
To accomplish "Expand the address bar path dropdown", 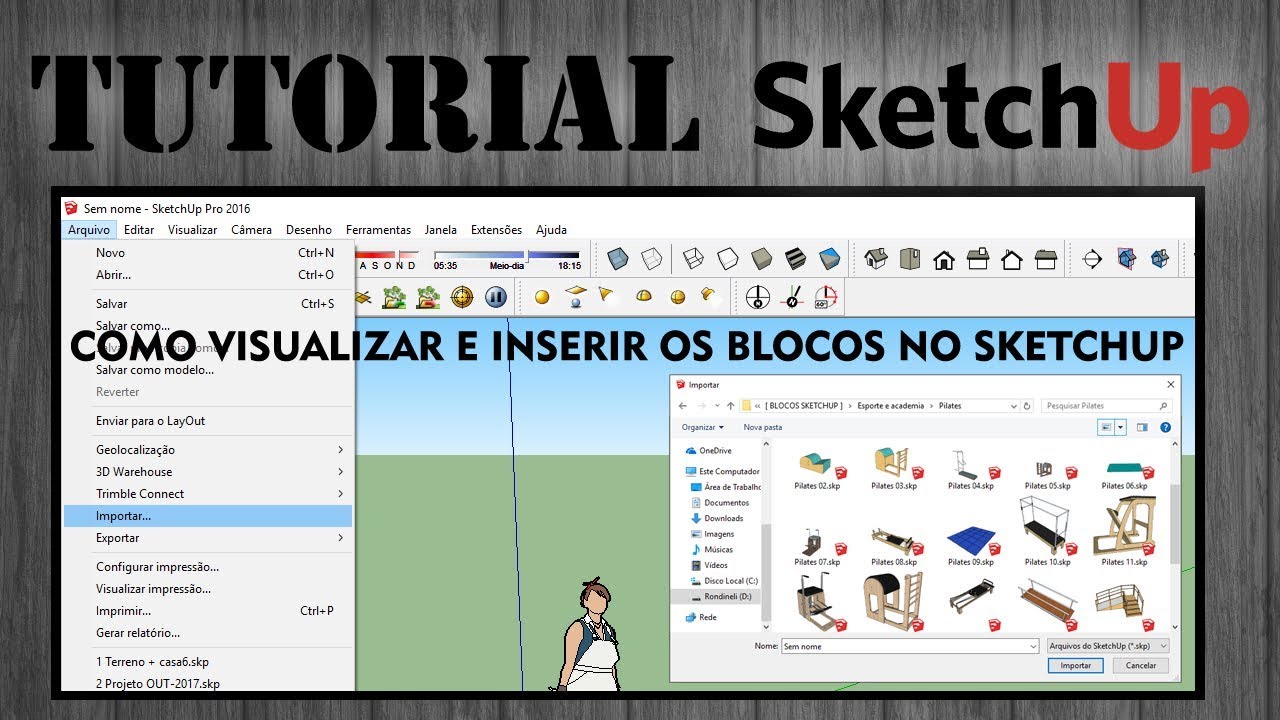I will (1012, 406).
